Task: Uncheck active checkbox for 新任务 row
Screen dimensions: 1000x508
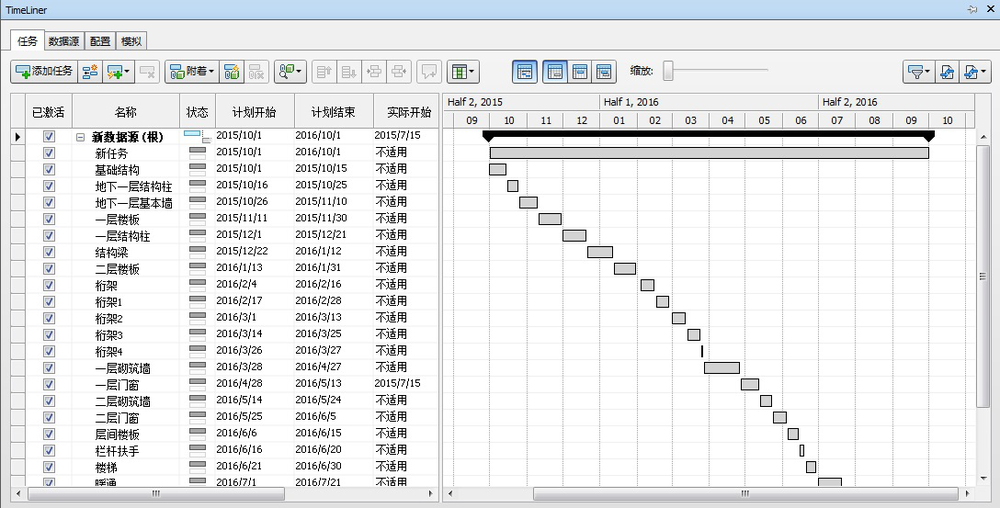Action: [x=49, y=153]
